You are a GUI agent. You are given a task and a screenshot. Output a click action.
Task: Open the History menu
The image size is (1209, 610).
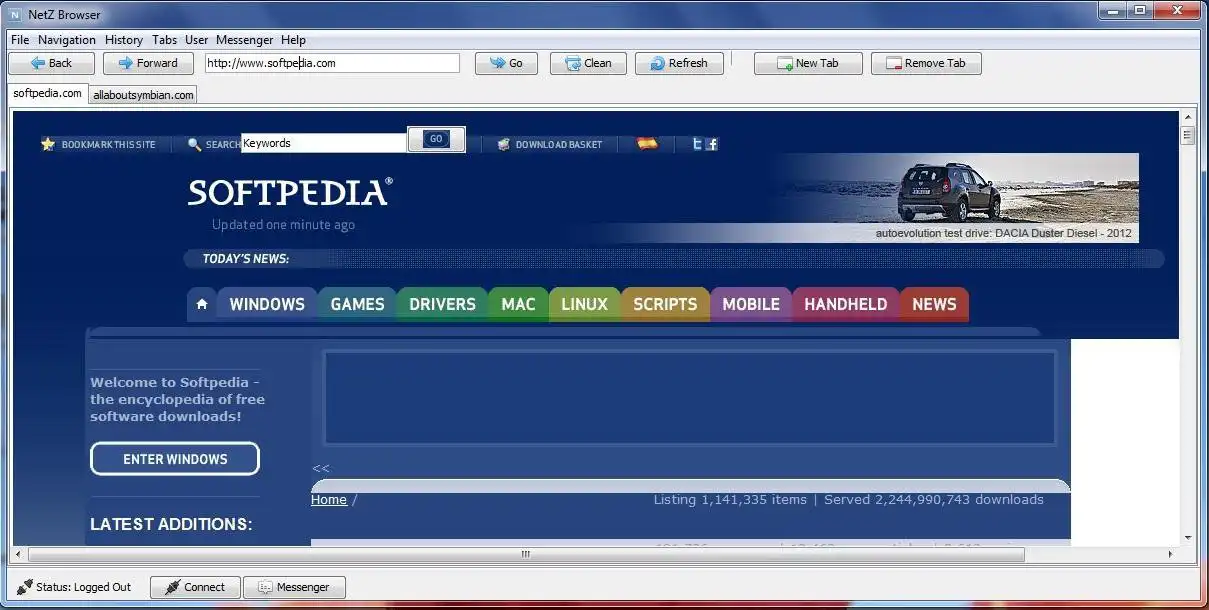(124, 40)
